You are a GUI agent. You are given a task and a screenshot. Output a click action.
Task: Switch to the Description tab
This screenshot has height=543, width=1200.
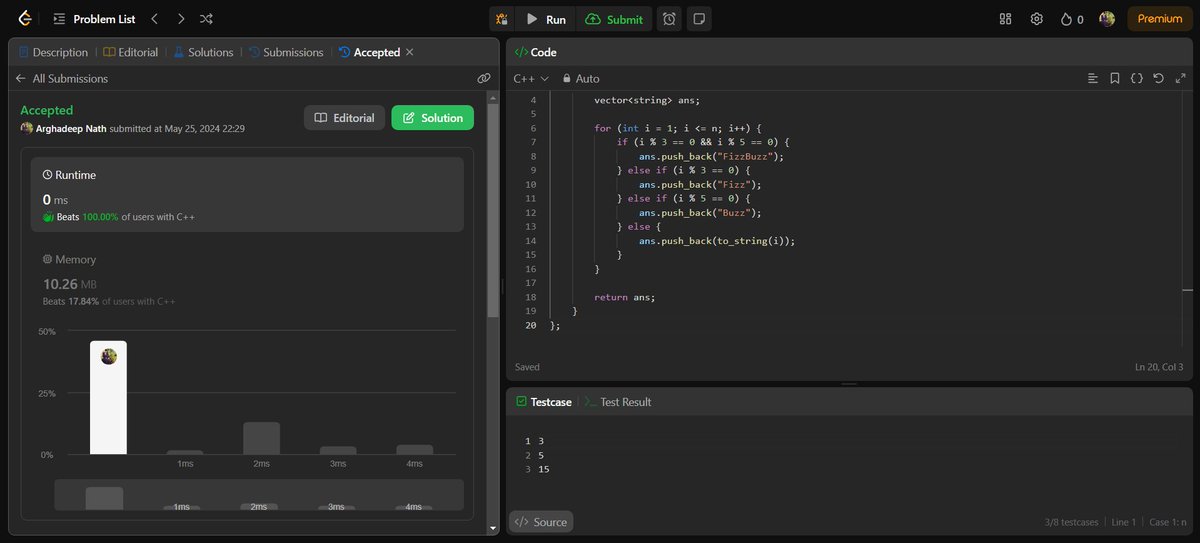pos(54,52)
